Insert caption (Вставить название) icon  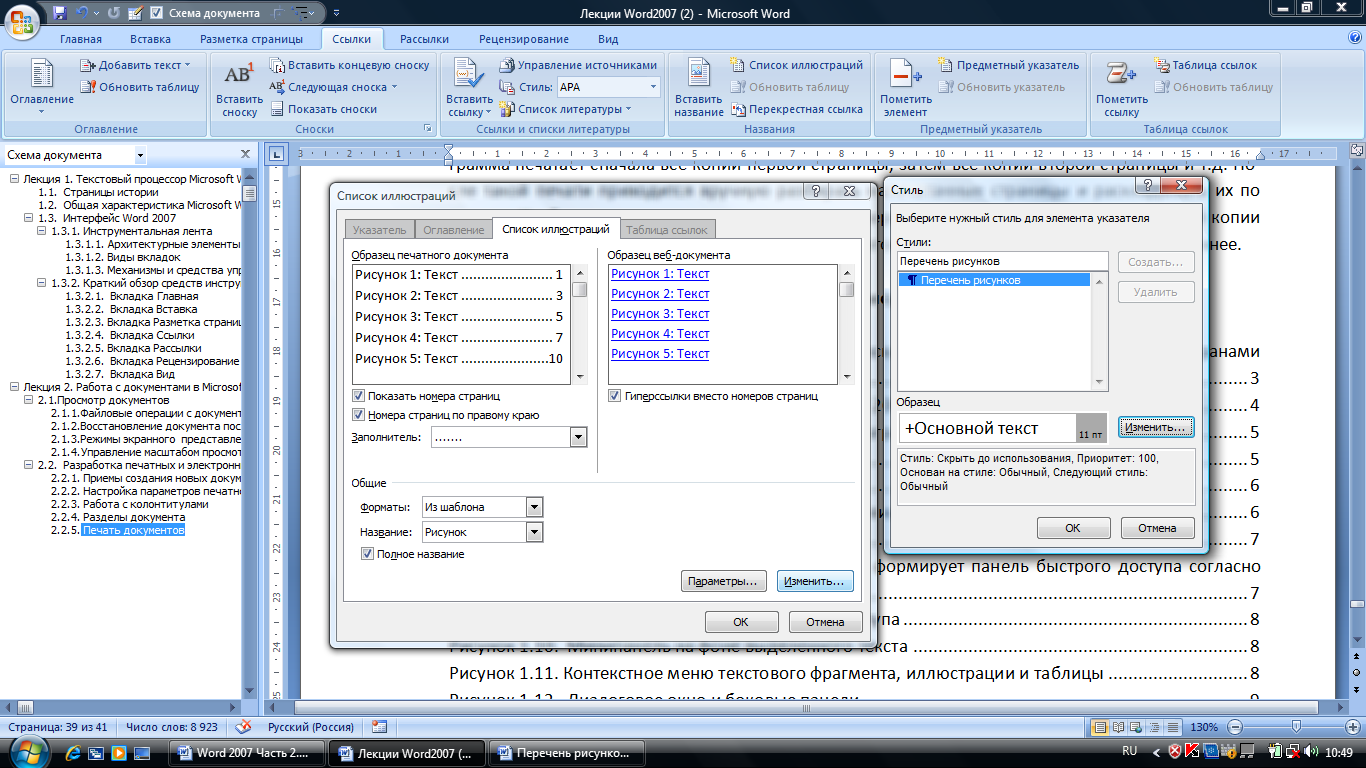[x=698, y=88]
